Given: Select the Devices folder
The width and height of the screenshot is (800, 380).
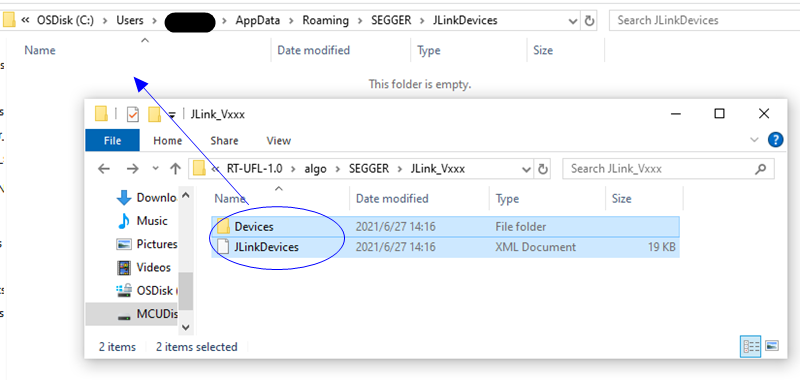Looking at the screenshot, I should [445, 226].
